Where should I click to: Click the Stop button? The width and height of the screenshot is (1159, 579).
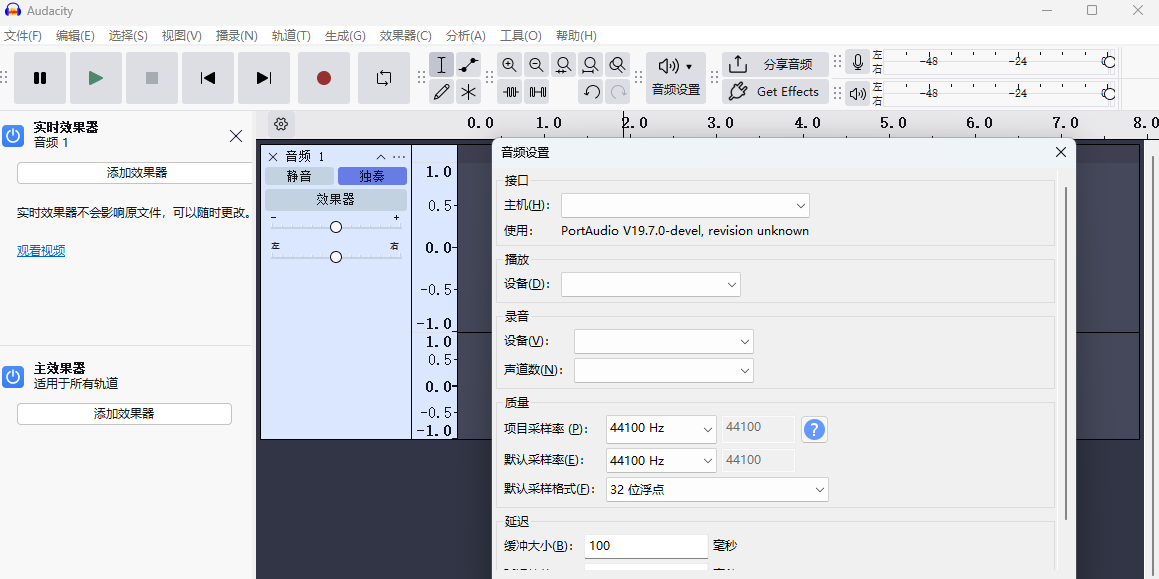click(152, 78)
